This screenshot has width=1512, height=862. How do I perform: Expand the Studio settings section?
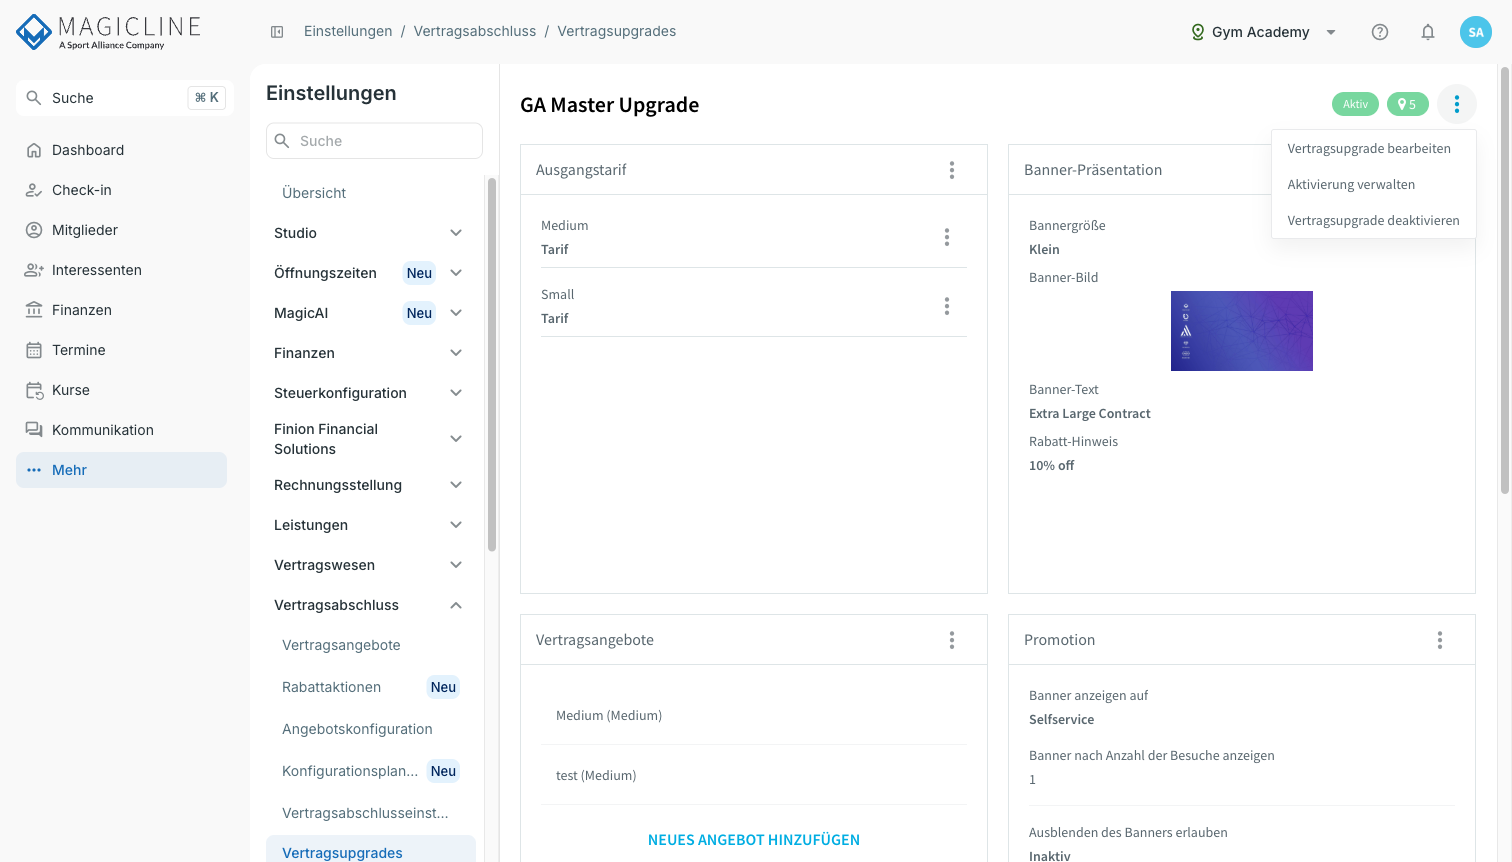[x=370, y=233]
